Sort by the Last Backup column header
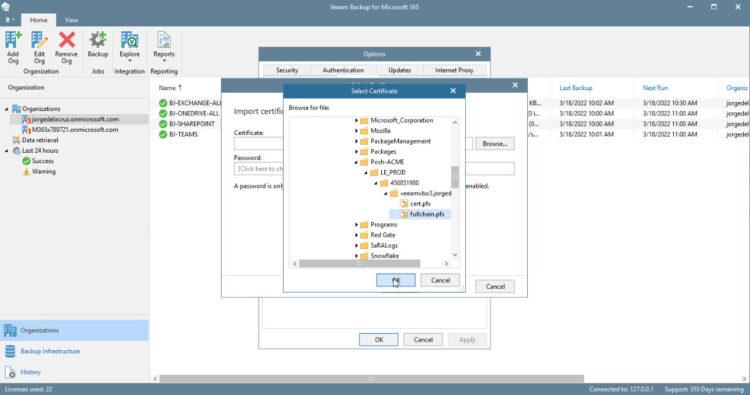The width and height of the screenshot is (750, 395). click(576, 88)
